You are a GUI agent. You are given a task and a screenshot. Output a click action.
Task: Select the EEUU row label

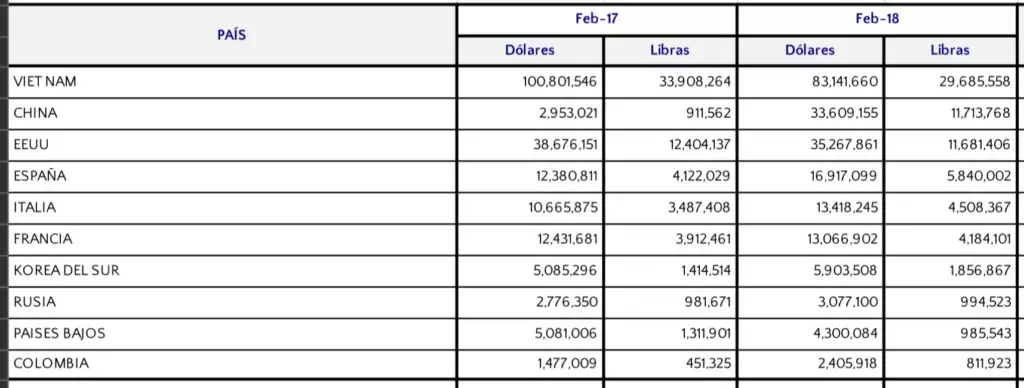232,145
